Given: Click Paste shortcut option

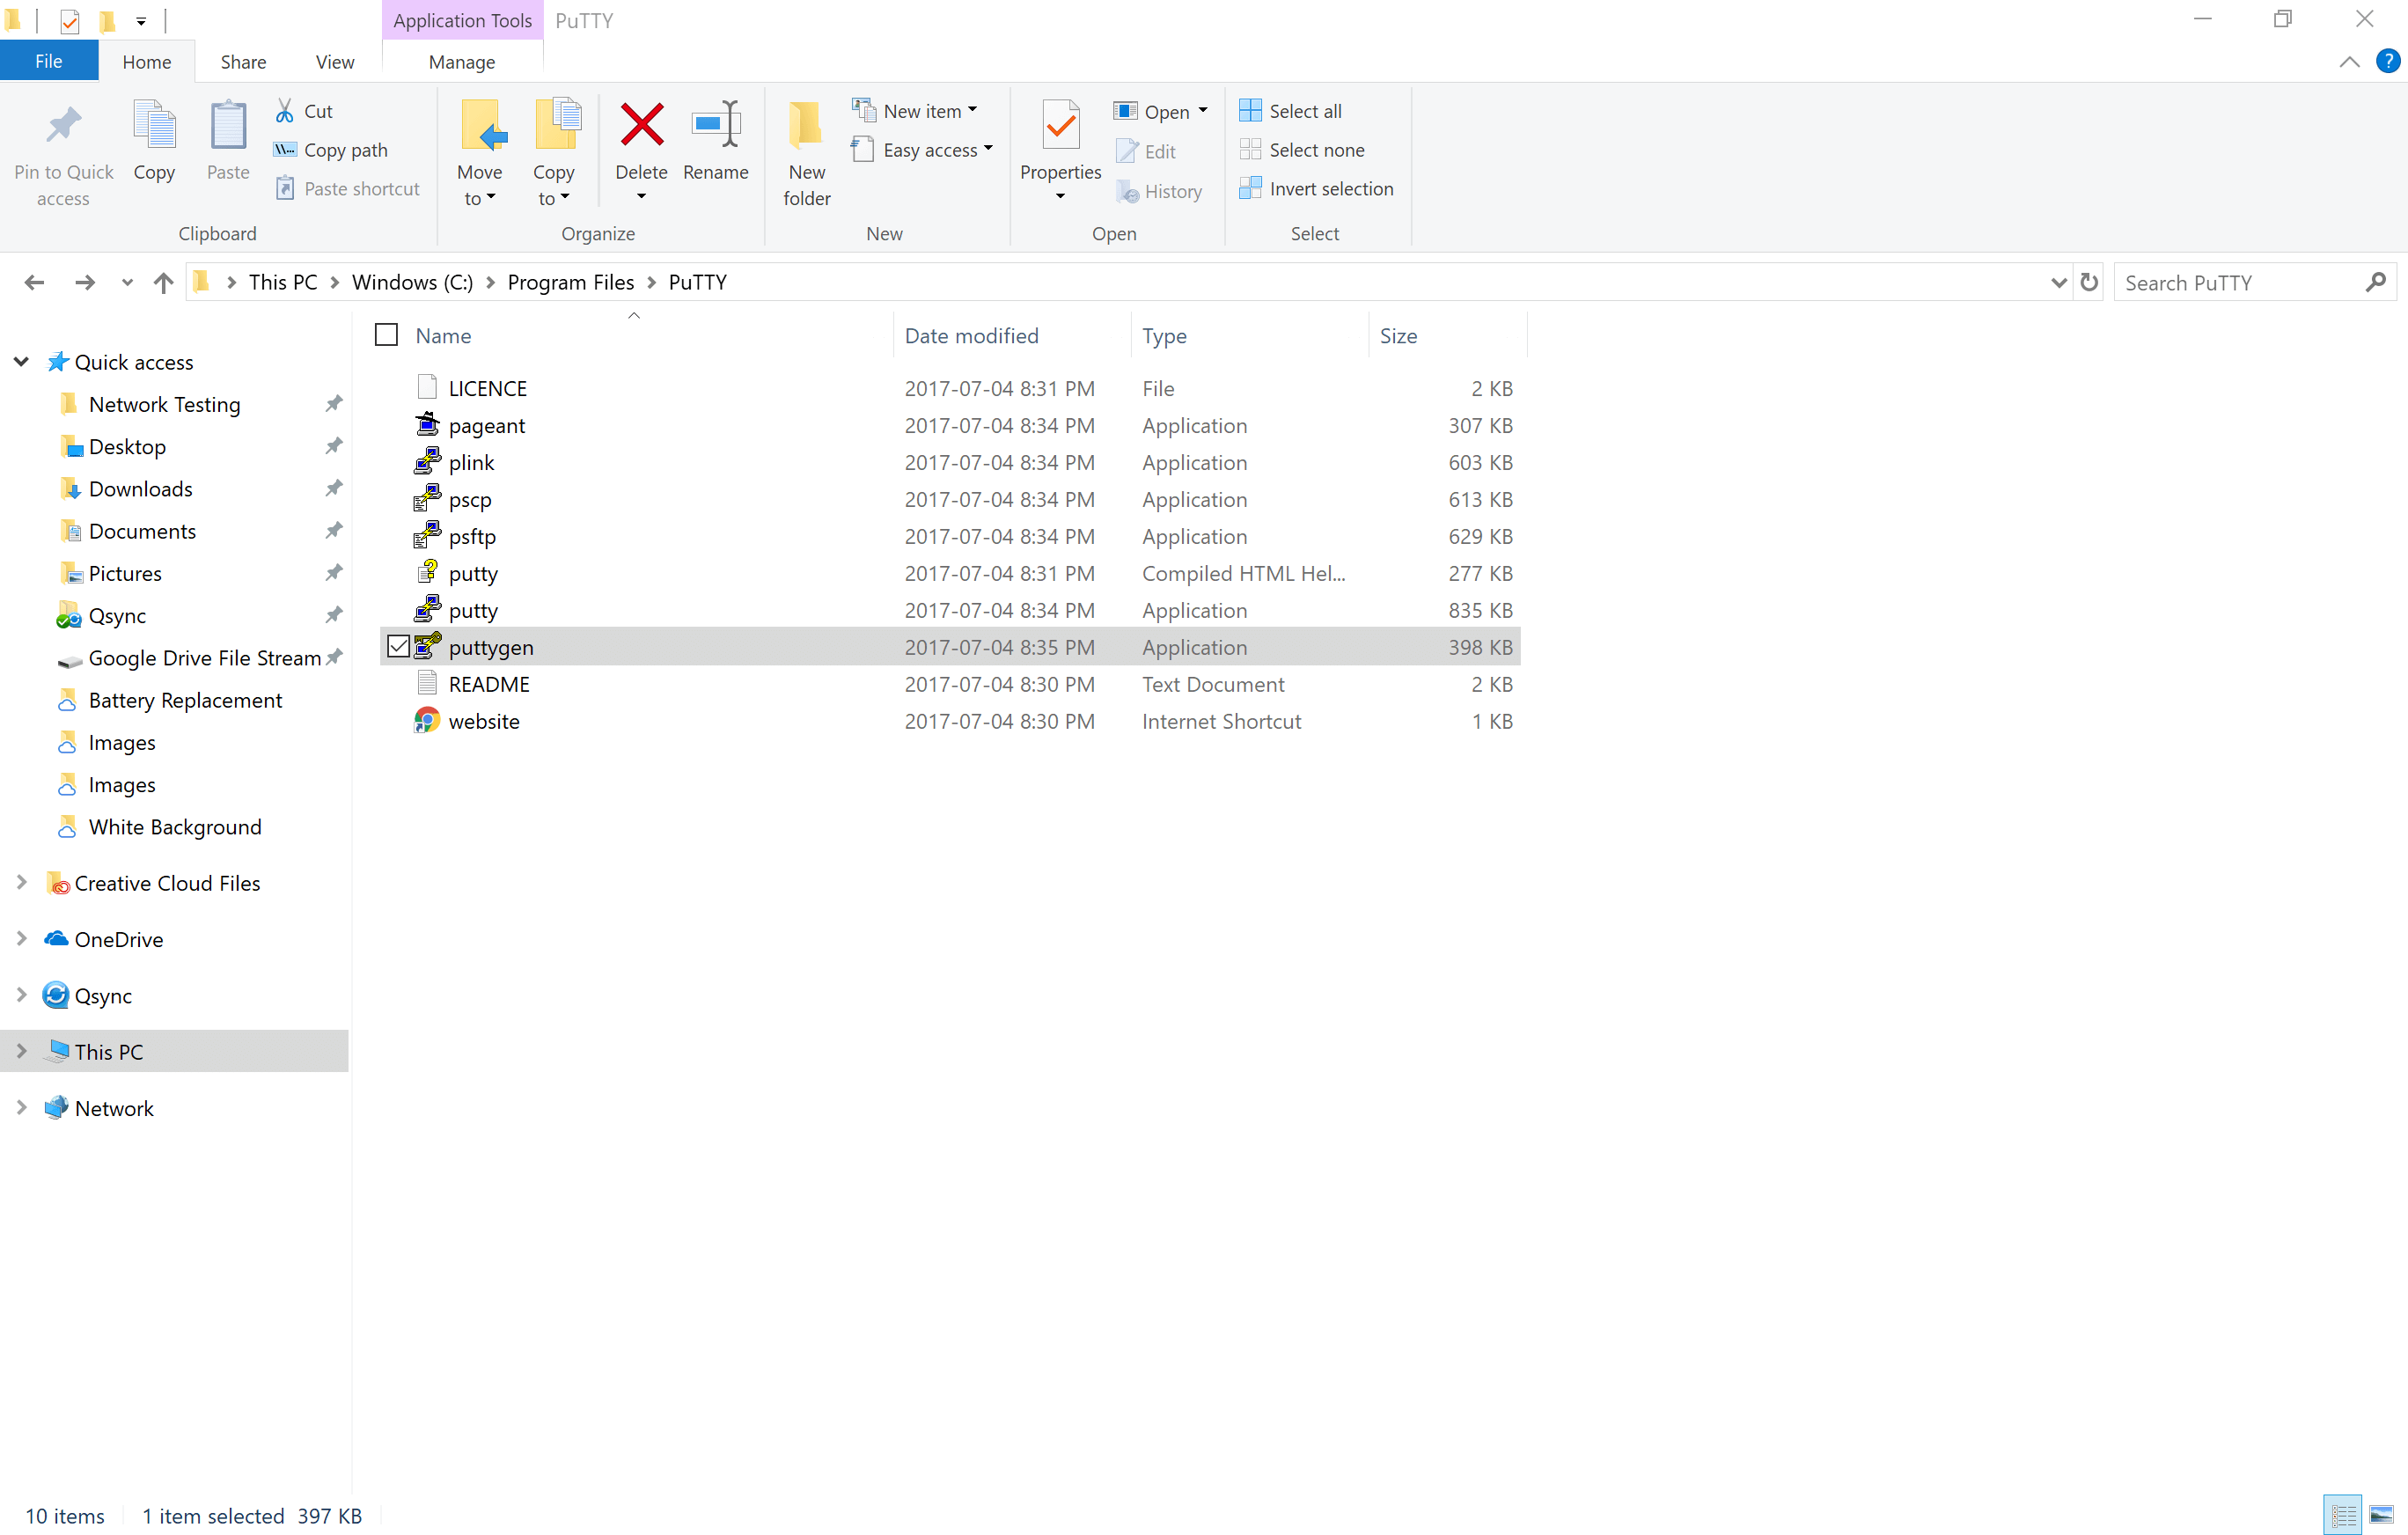Looking at the screenshot, I should (348, 189).
